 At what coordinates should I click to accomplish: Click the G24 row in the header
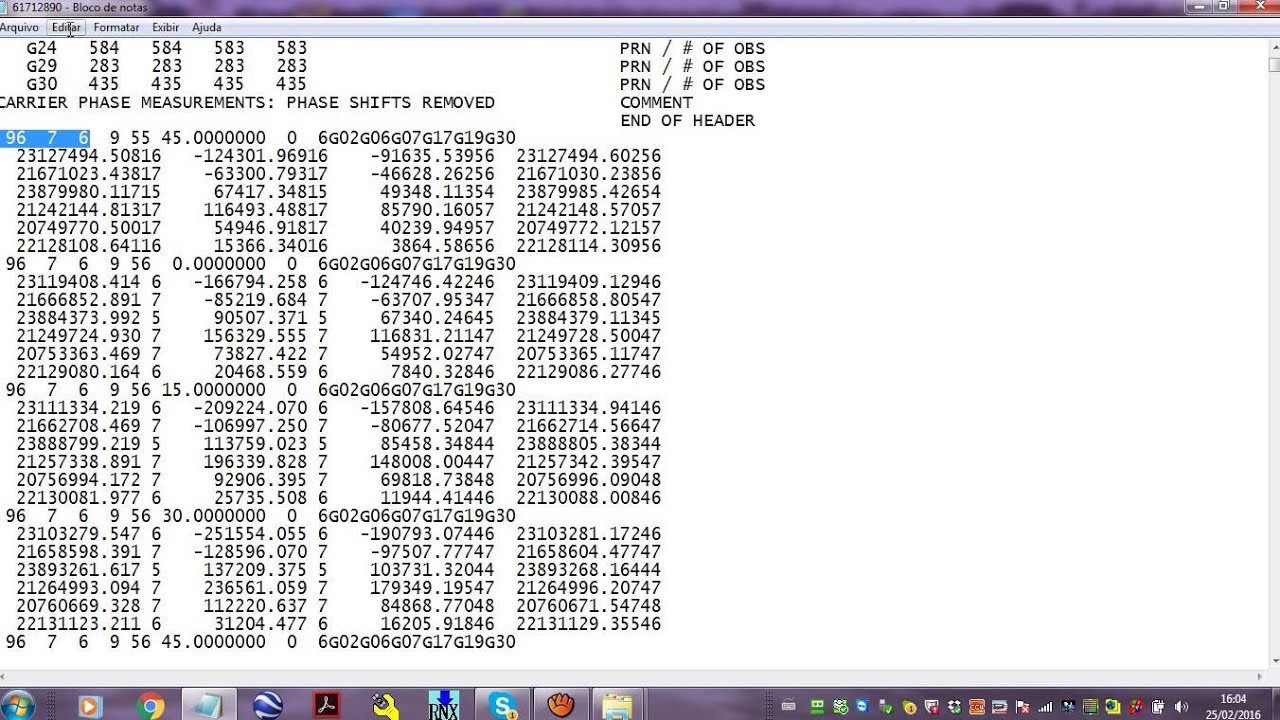pyautogui.click(x=166, y=48)
